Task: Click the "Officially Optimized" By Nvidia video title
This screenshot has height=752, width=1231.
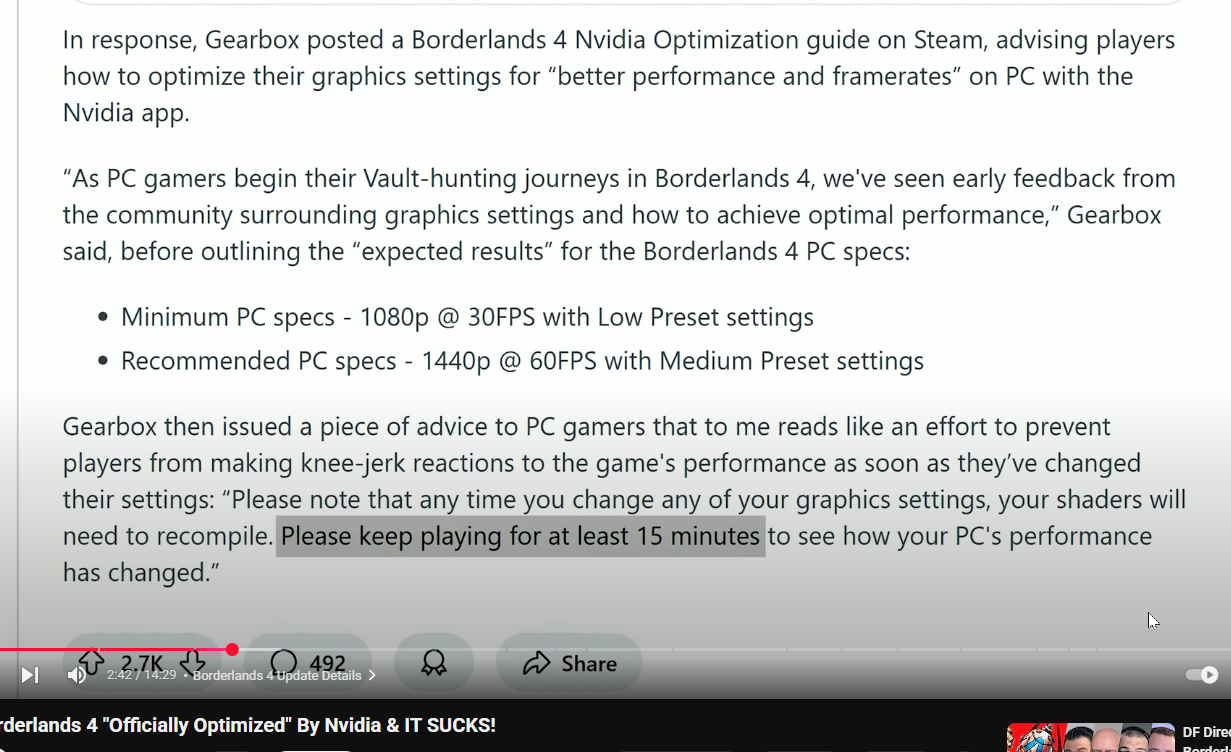Action: click(x=248, y=725)
